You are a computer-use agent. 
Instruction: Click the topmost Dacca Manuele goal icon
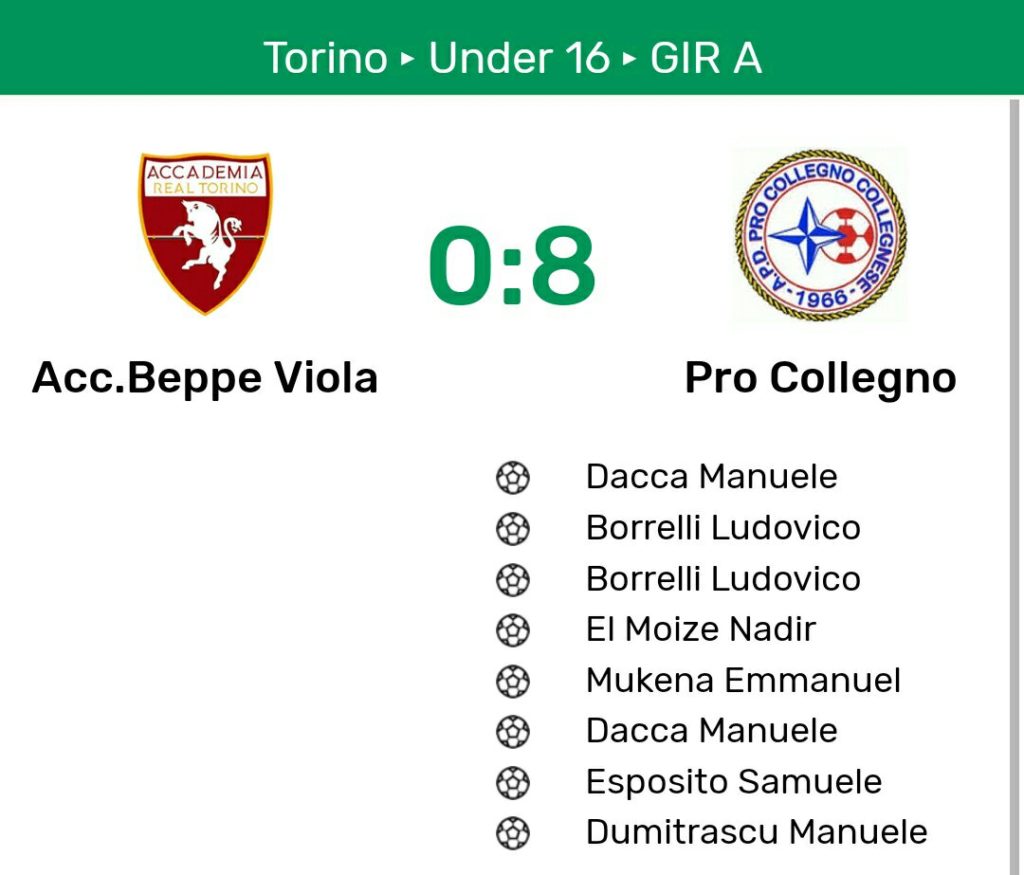click(513, 477)
